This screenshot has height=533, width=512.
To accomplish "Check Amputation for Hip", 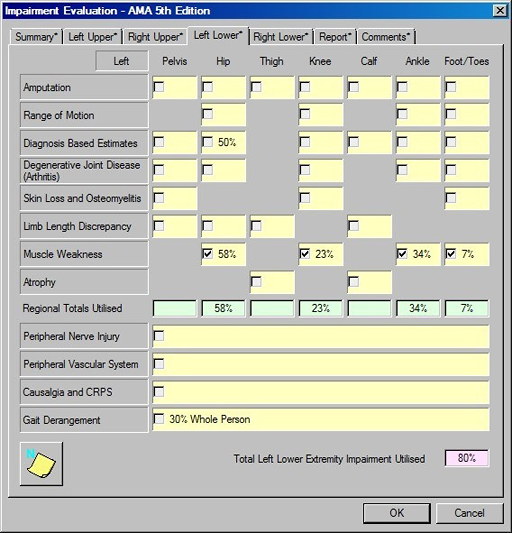I will tap(208, 87).
